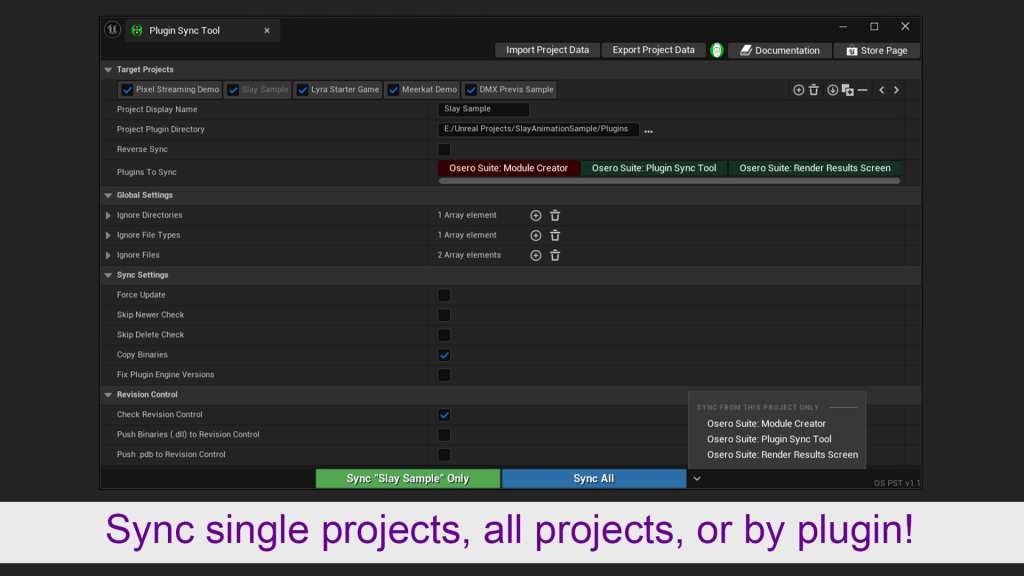
Task: Uncheck the Copy Binaries checkbox
Action: click(x=444, y=355)
